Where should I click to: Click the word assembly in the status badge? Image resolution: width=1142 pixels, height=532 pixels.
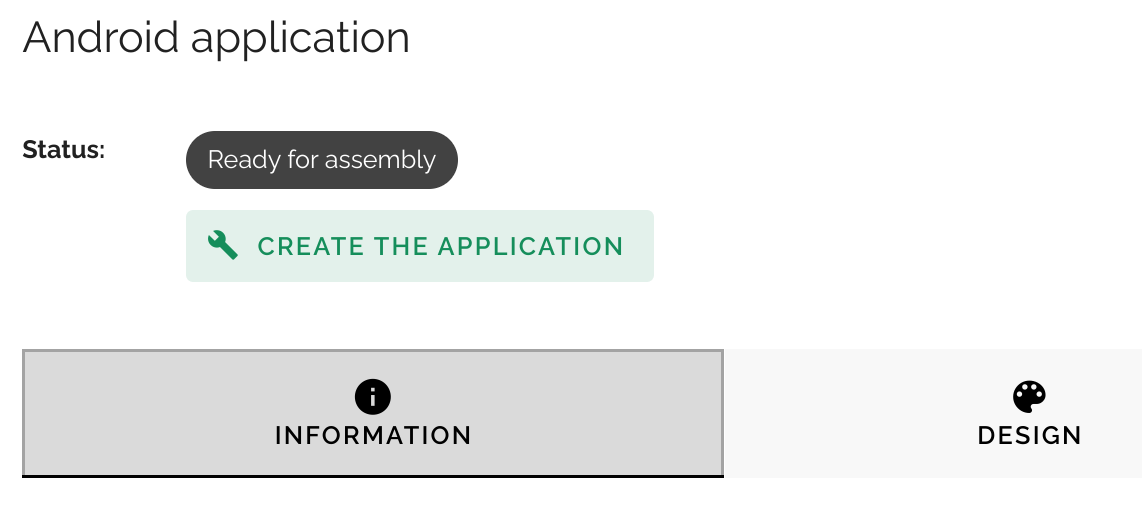click(381, 160)
